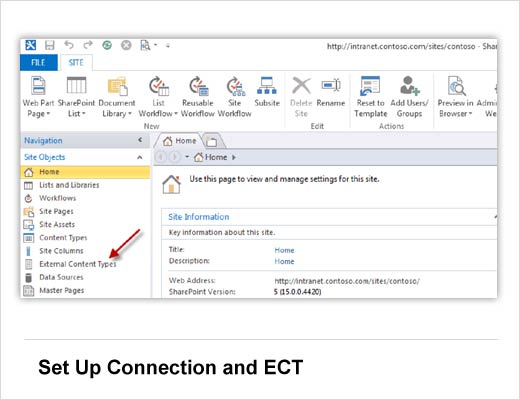Click the Preview in Browser quick access icon
The width and height of the screenshot is (520, 400).
click(145, 45)
